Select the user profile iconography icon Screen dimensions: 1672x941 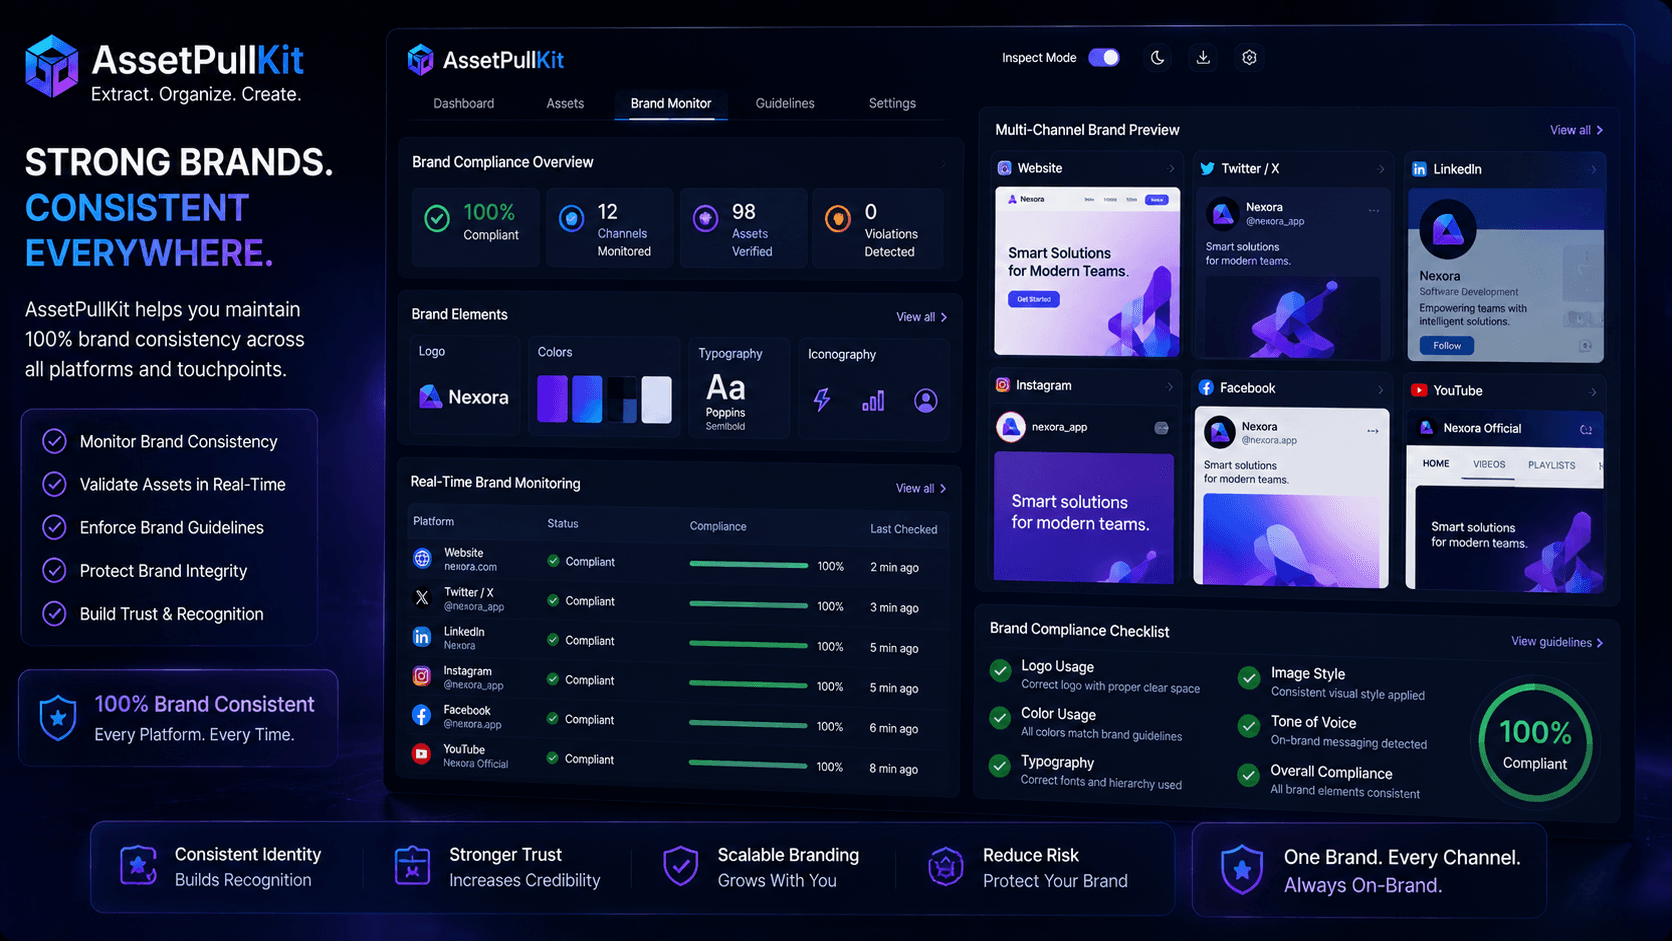point(926,401)
